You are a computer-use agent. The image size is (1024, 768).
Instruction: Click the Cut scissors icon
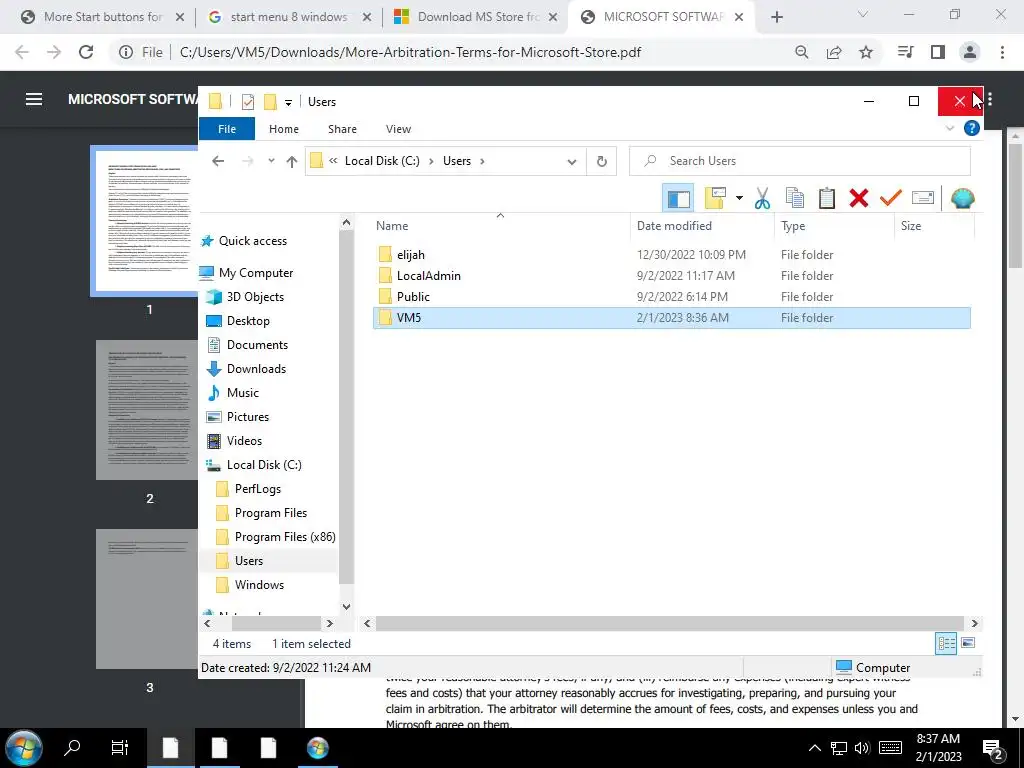[x=762, y=198]
